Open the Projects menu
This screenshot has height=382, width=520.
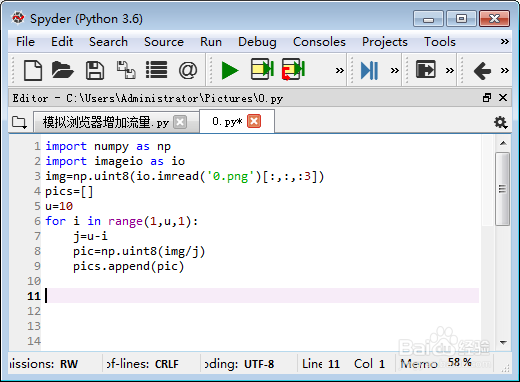click(x=385, y=42)
